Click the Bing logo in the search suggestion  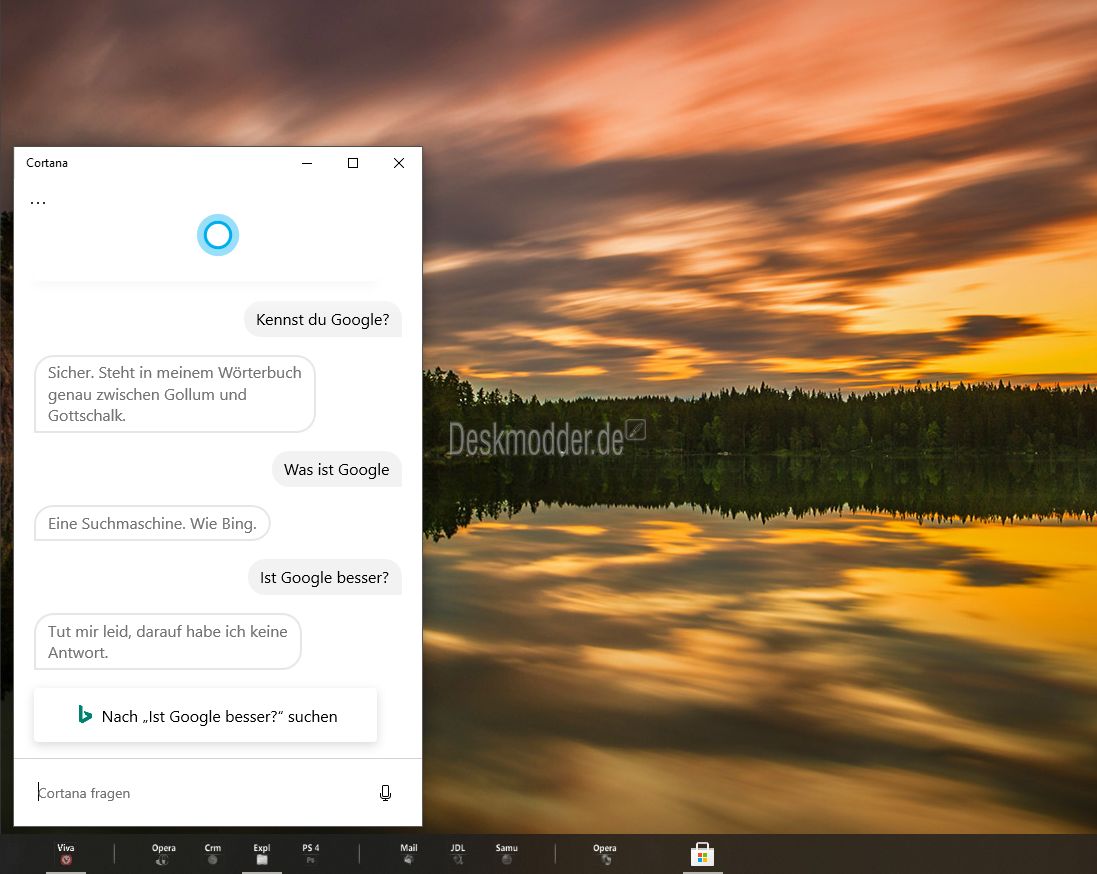click(x=85, y=714)
